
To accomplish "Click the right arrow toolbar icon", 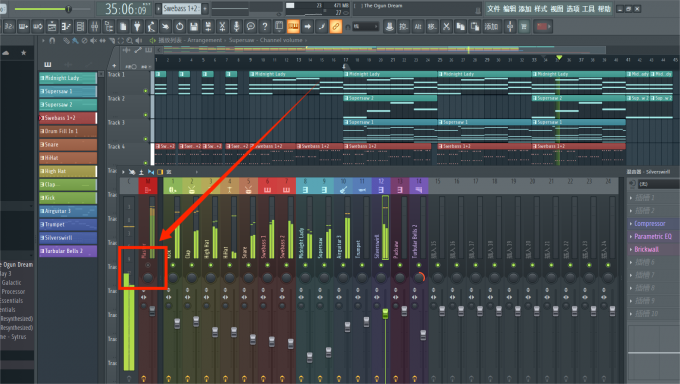I will 307,27.
